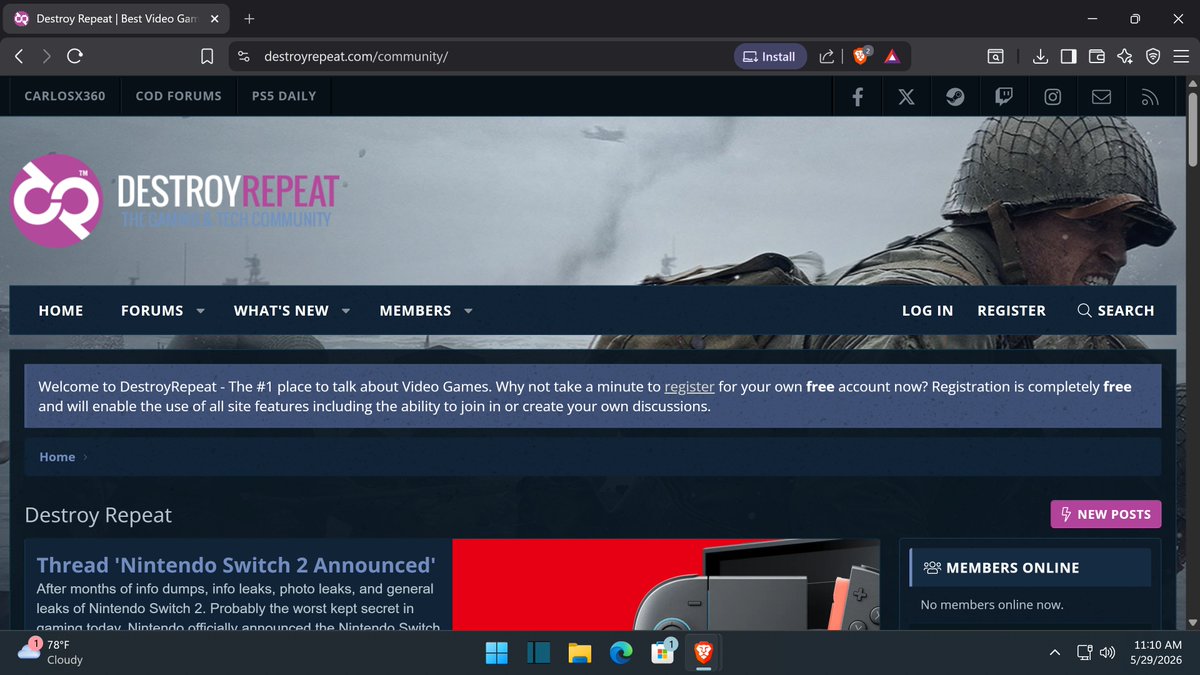Open 'Nintendo Switch 2 Announced' thread title
1200x675 pixels.
(236, 565)
